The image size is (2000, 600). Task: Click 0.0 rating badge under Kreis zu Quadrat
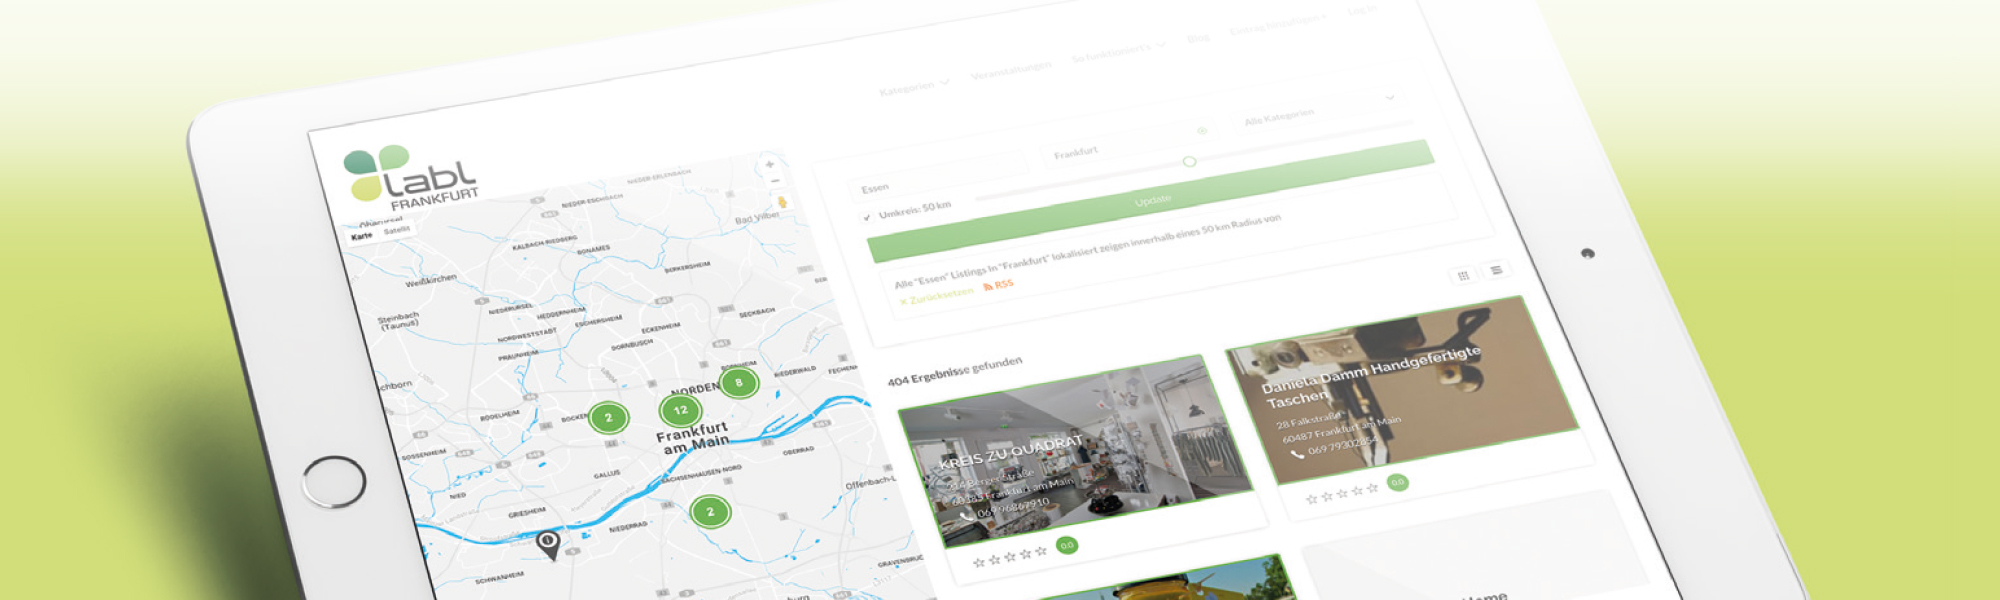(x=1067, y=545)
